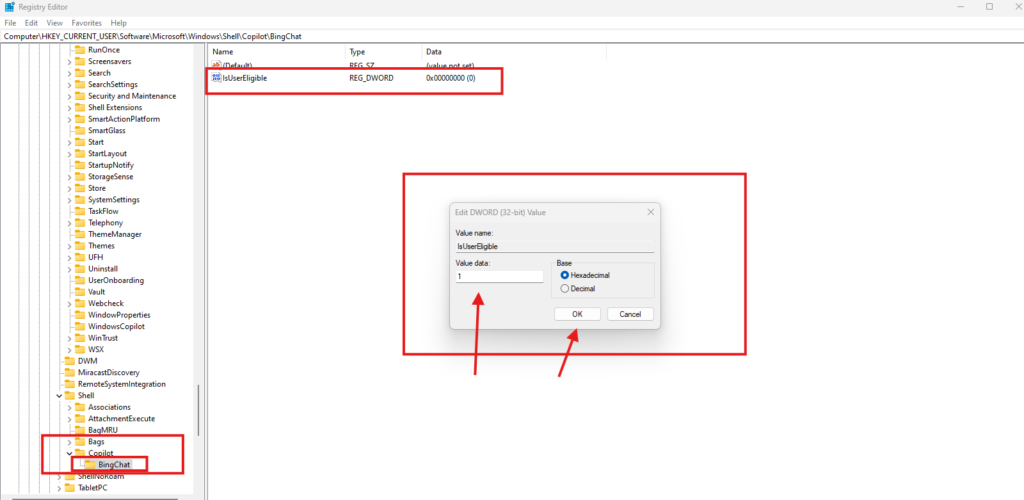Close the Edit DWORD dialog with X
The width and height of the screenshot is (1024, 500).
click(x=650, y=212)
